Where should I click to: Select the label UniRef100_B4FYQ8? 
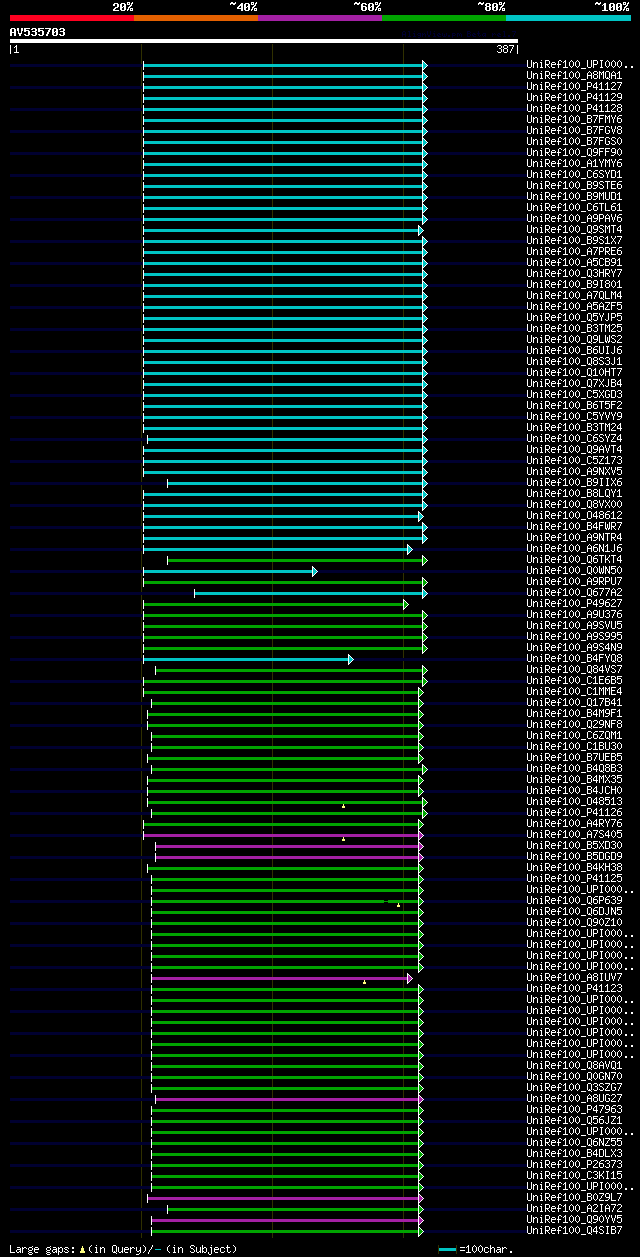(574, 659)
